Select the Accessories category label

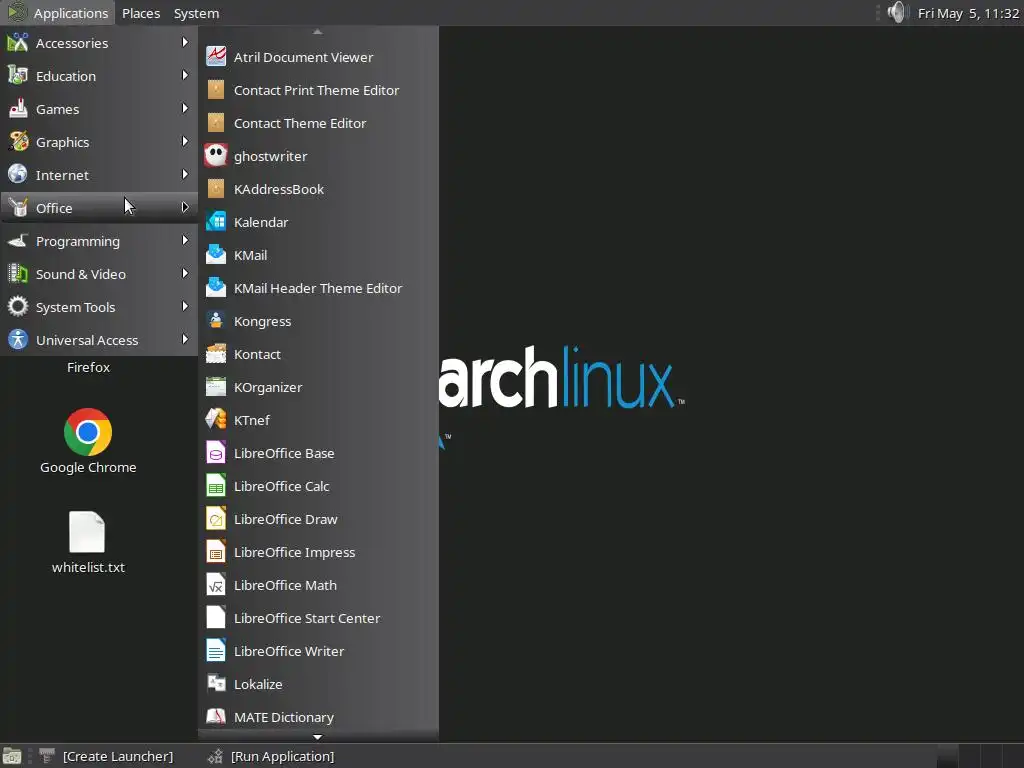point(72,43)
